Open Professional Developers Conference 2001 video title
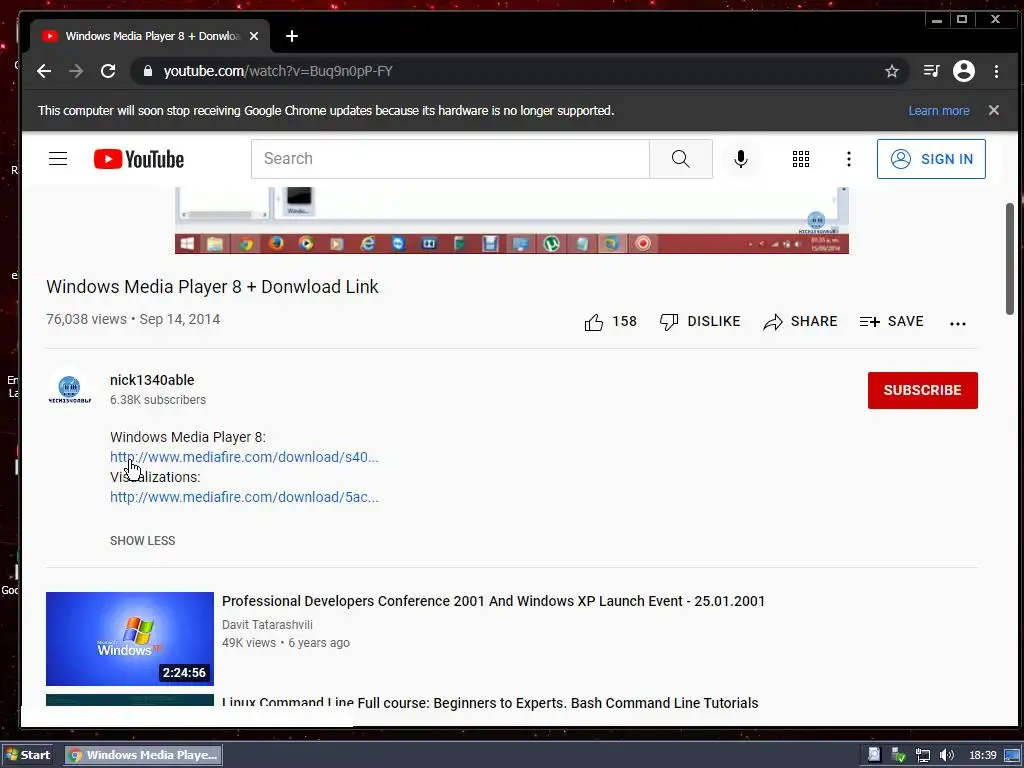The height and width of the screenshot is (768, 1024). click(x=493, y=601)
